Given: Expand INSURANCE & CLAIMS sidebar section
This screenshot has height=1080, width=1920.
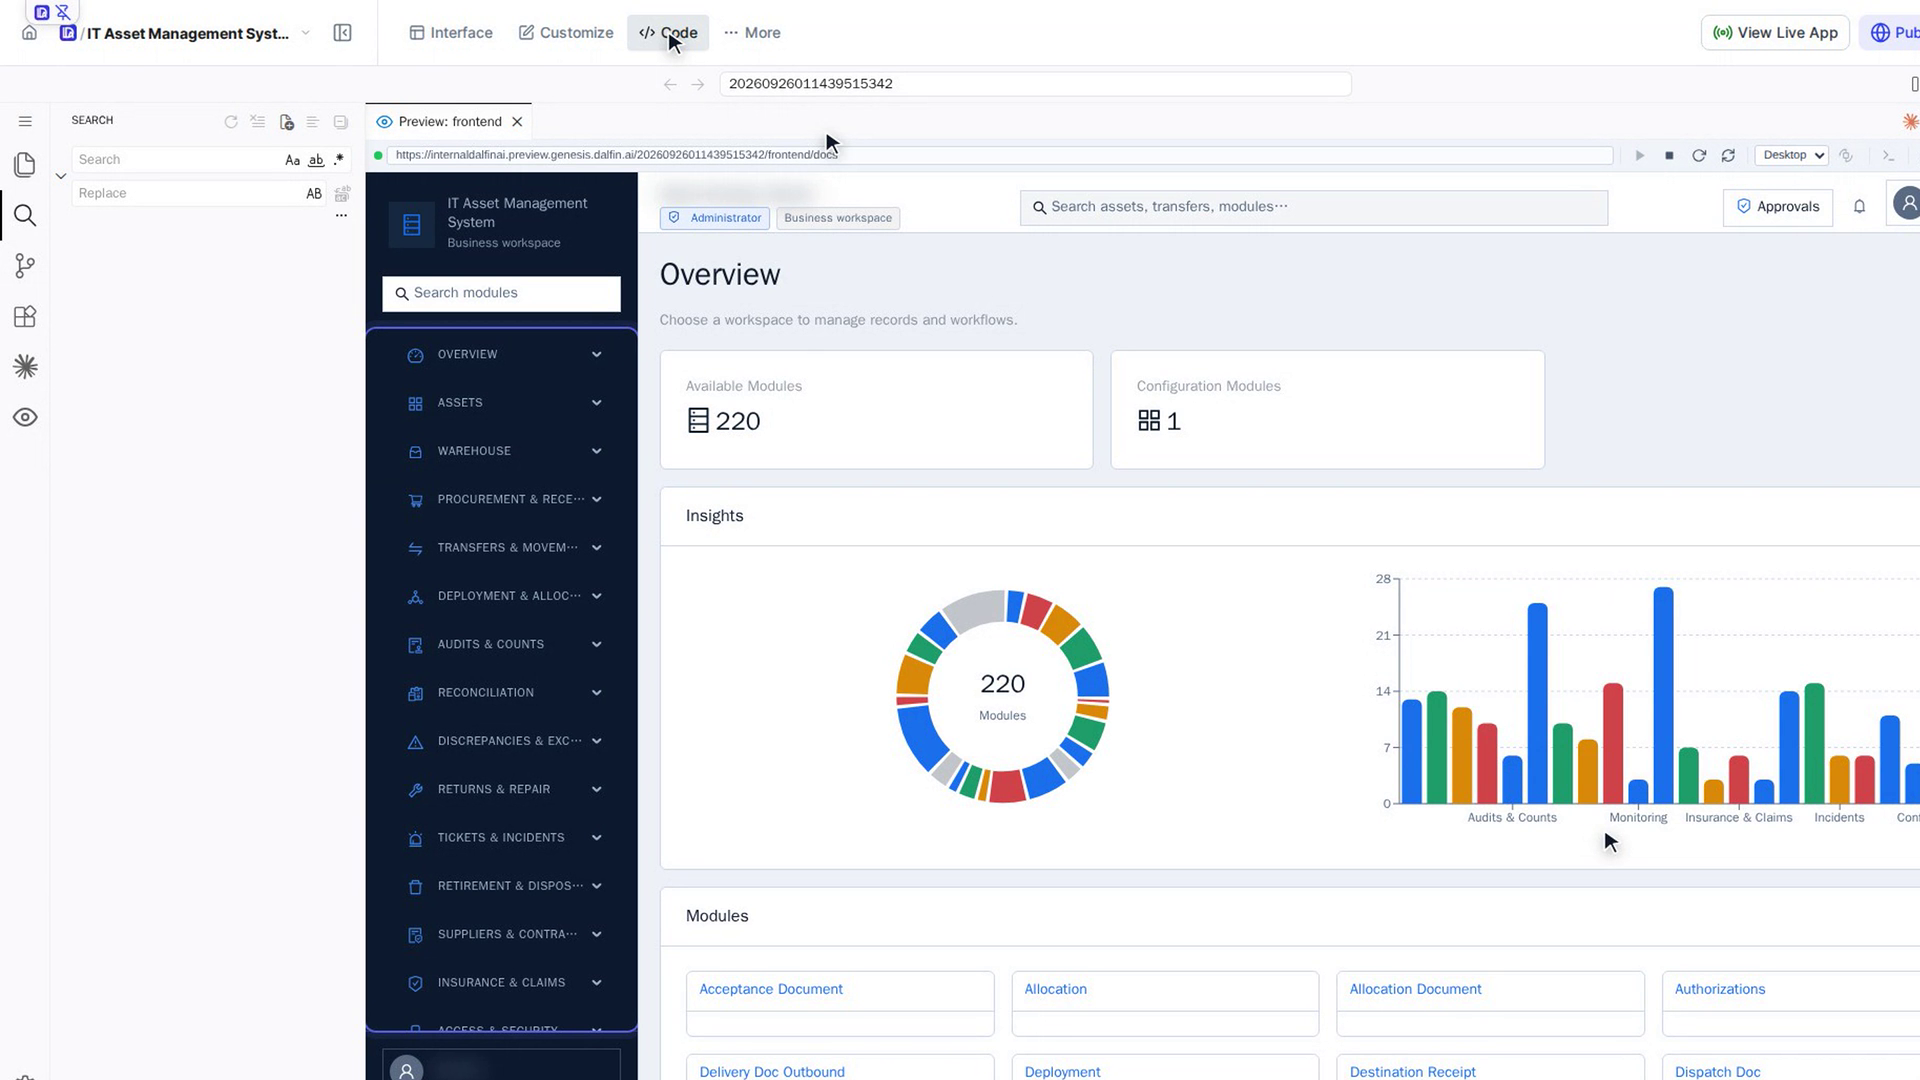Looking at the screenshot, I should (x=501, y=983).
